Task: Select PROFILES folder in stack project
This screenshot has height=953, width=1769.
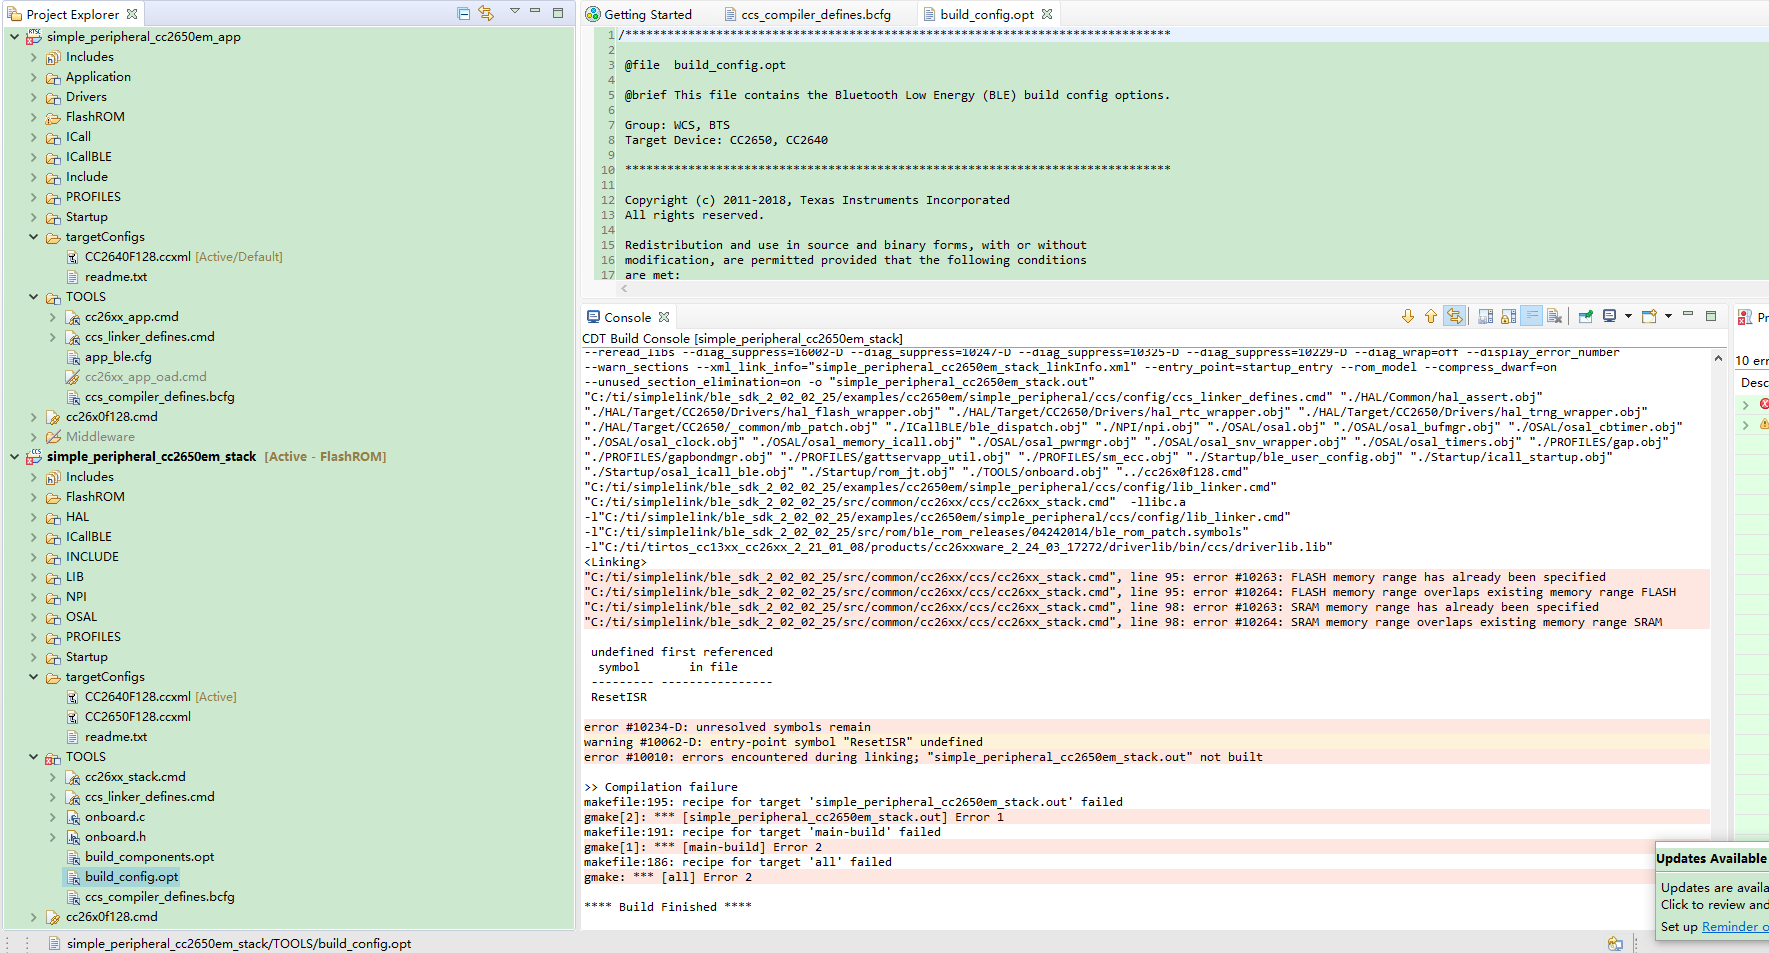Action: point(83,637)
